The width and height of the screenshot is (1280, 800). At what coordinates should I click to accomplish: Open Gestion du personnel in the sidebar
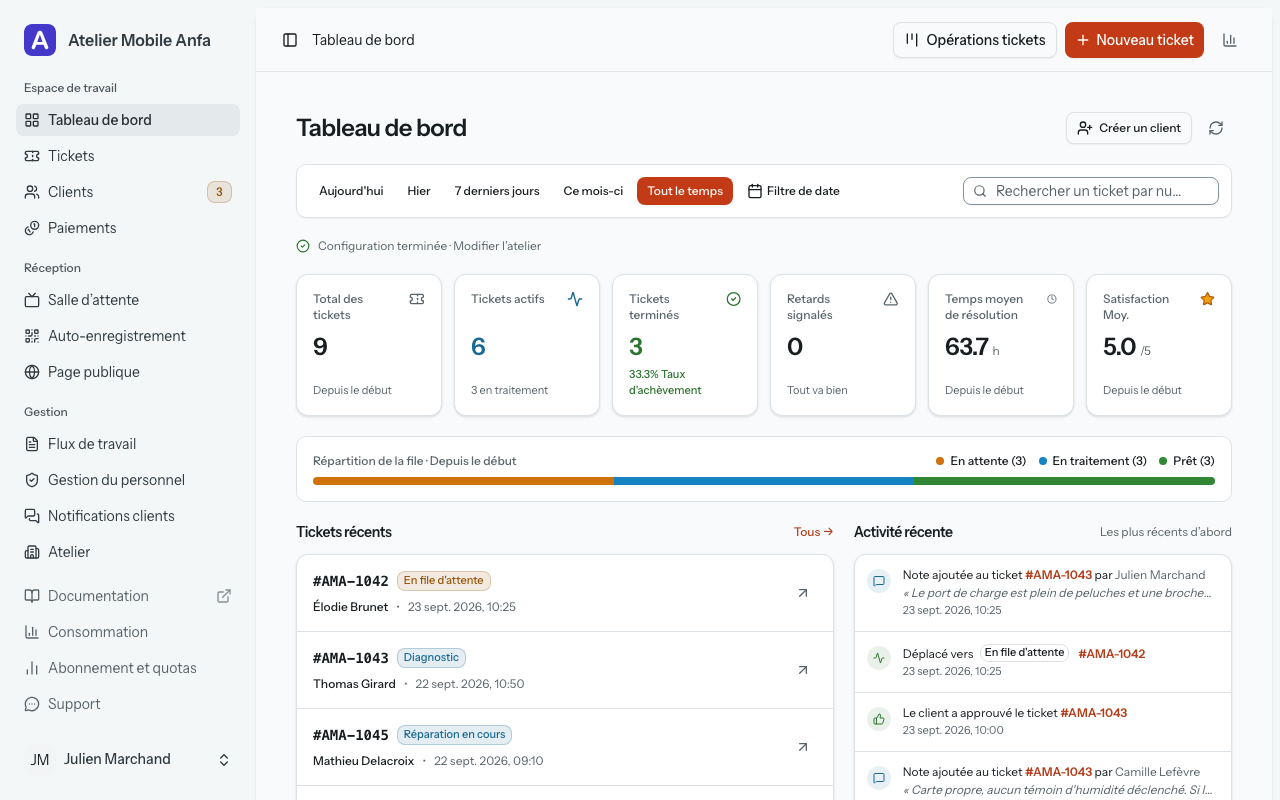pyautogui.click(x=128, y=480)
